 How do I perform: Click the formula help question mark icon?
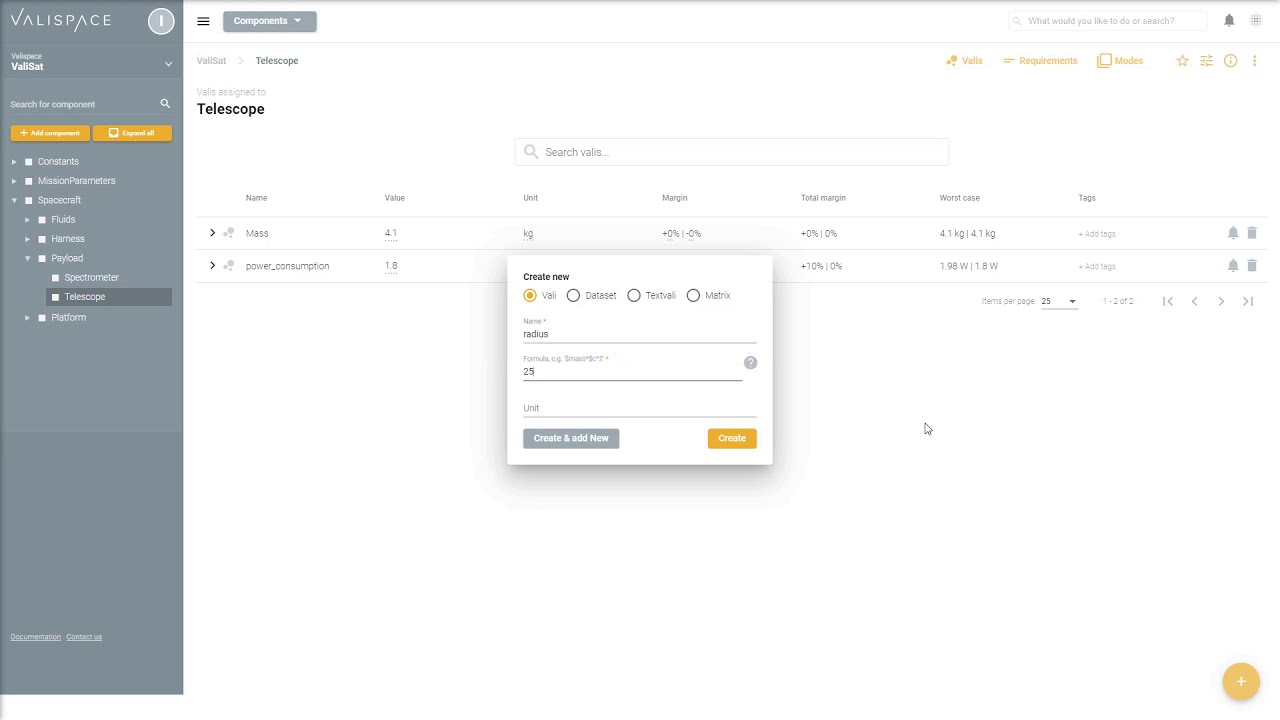[x=750, y=363]
